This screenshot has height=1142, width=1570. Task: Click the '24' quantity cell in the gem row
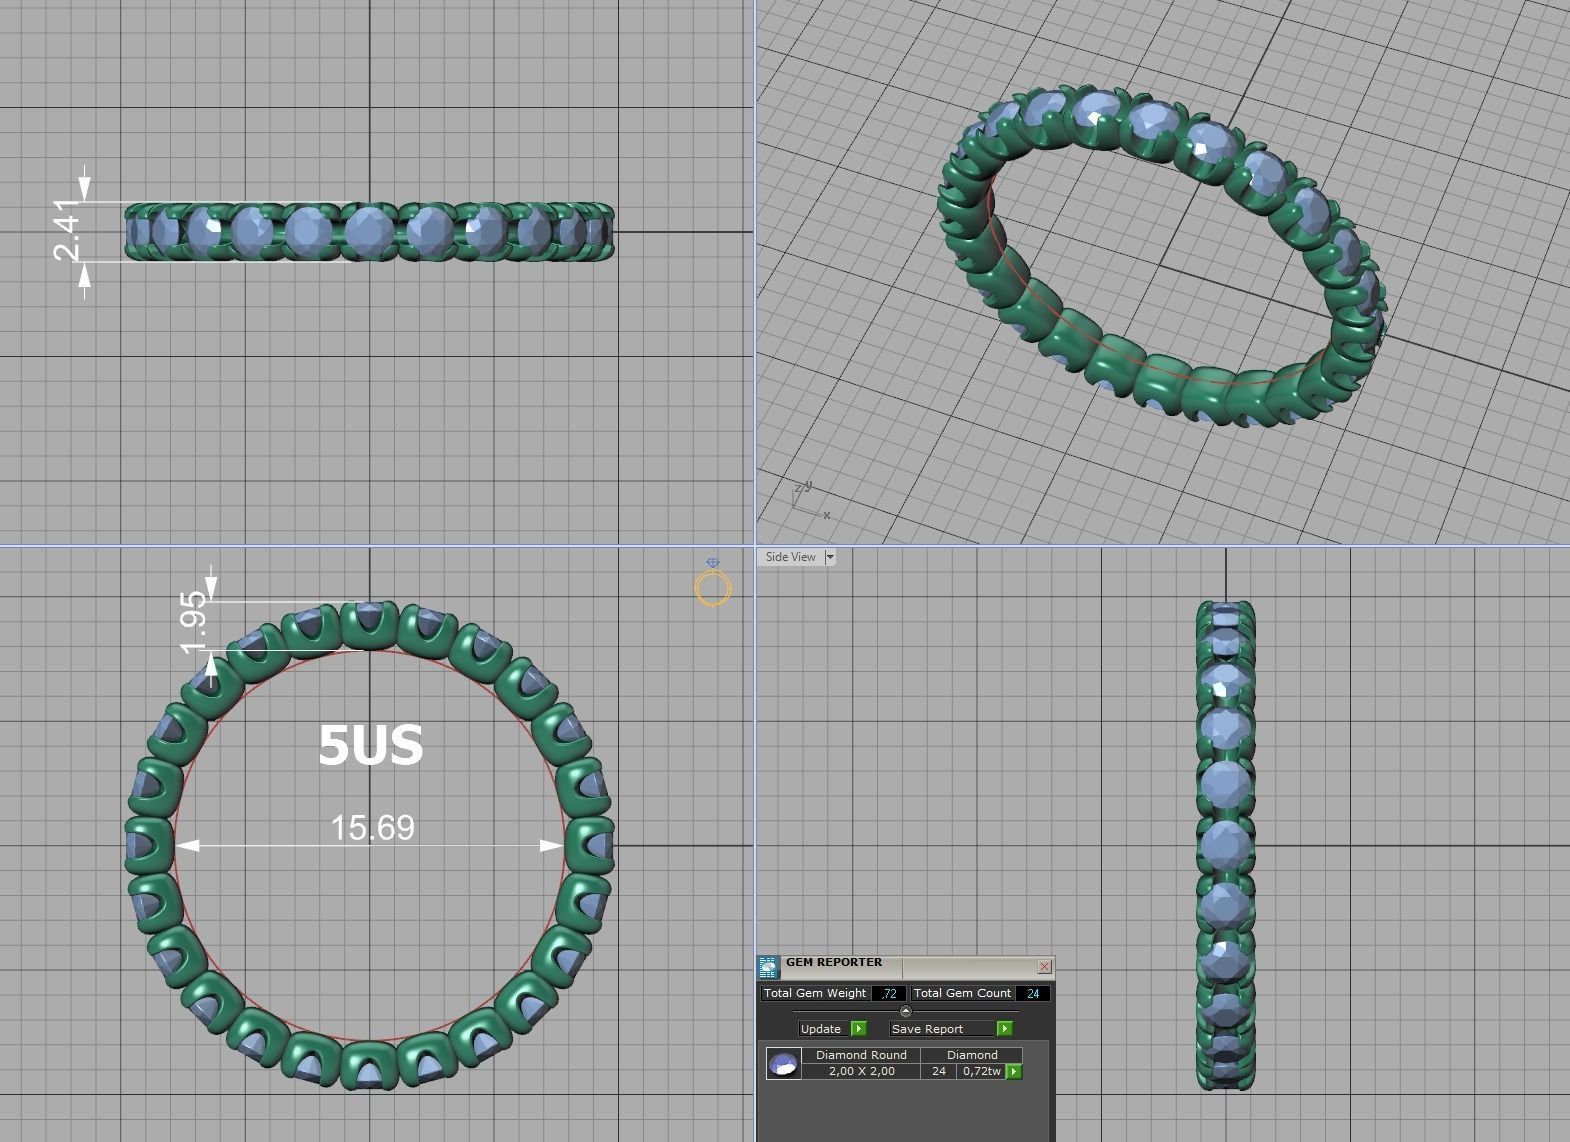click(938, 1071)
